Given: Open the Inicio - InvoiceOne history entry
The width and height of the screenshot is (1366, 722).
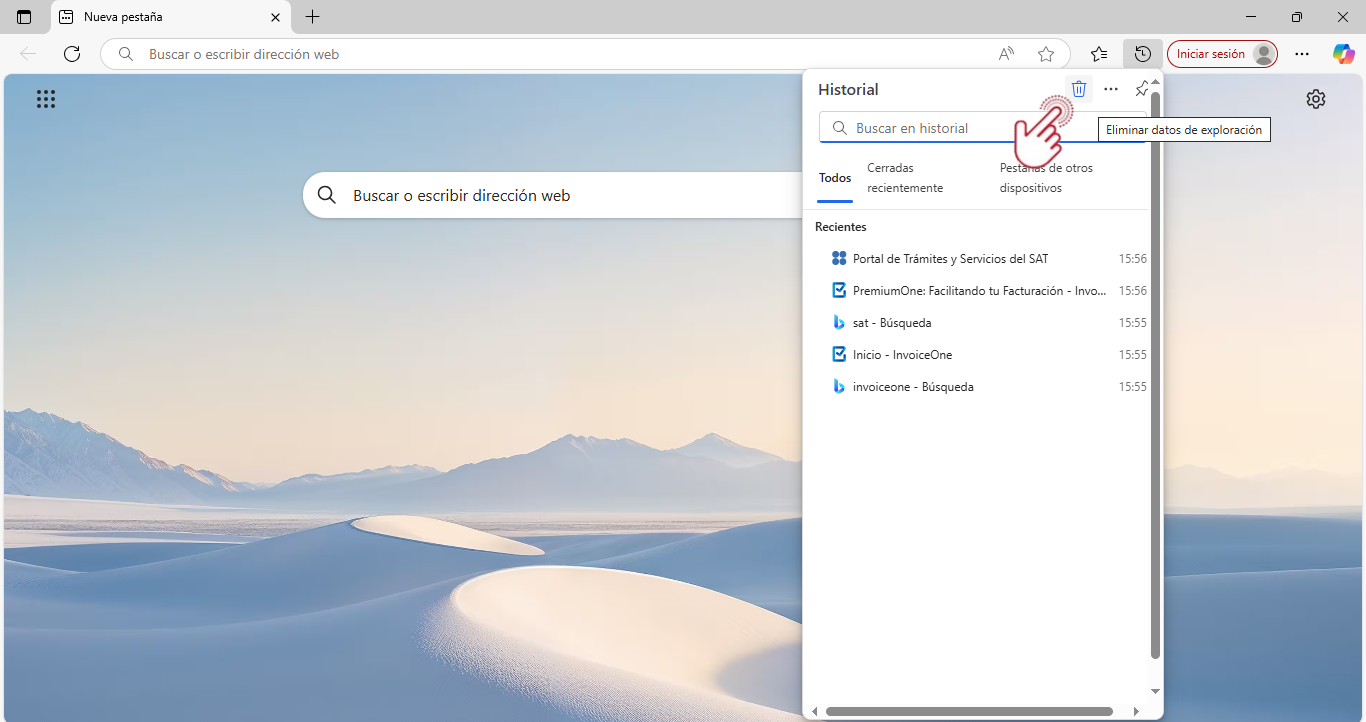Looking at the screenshot, I should [x=902, y=355].
